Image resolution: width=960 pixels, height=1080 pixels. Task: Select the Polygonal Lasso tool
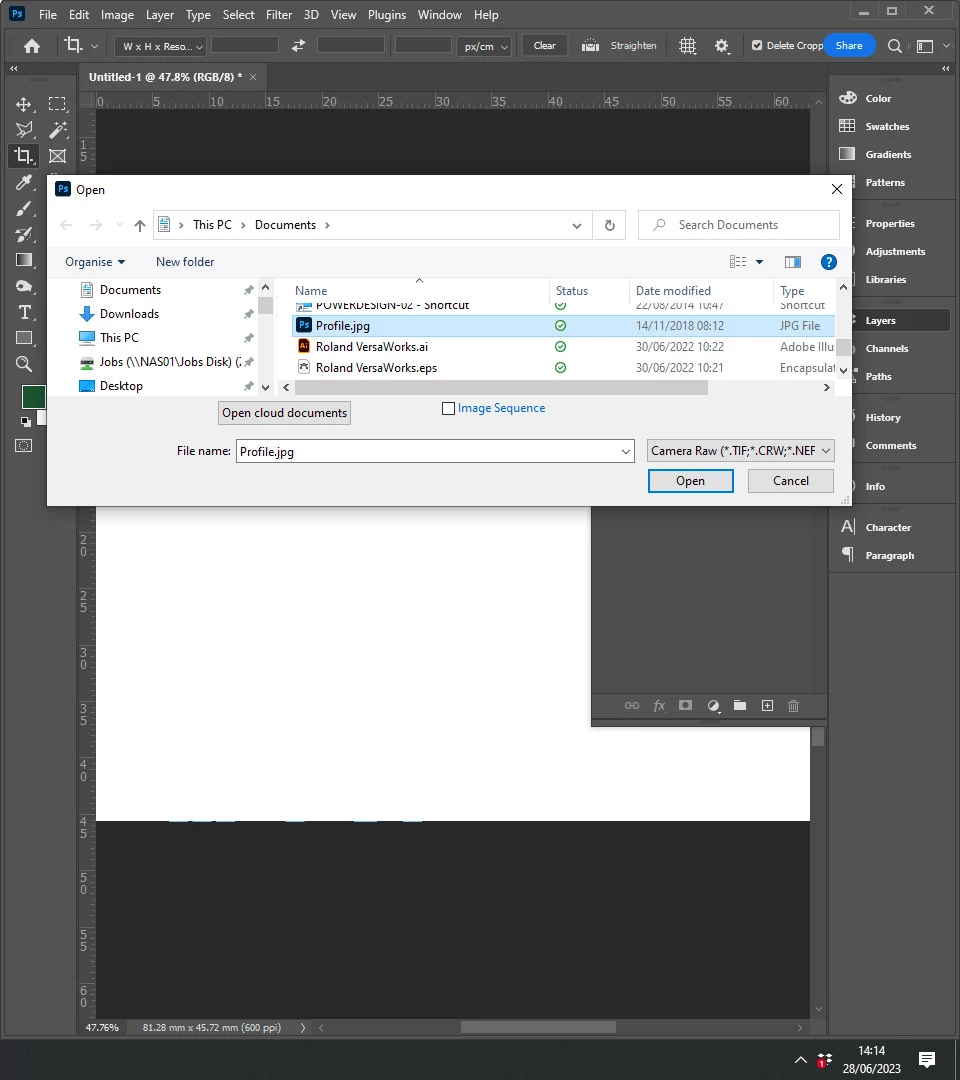(23, 129)
